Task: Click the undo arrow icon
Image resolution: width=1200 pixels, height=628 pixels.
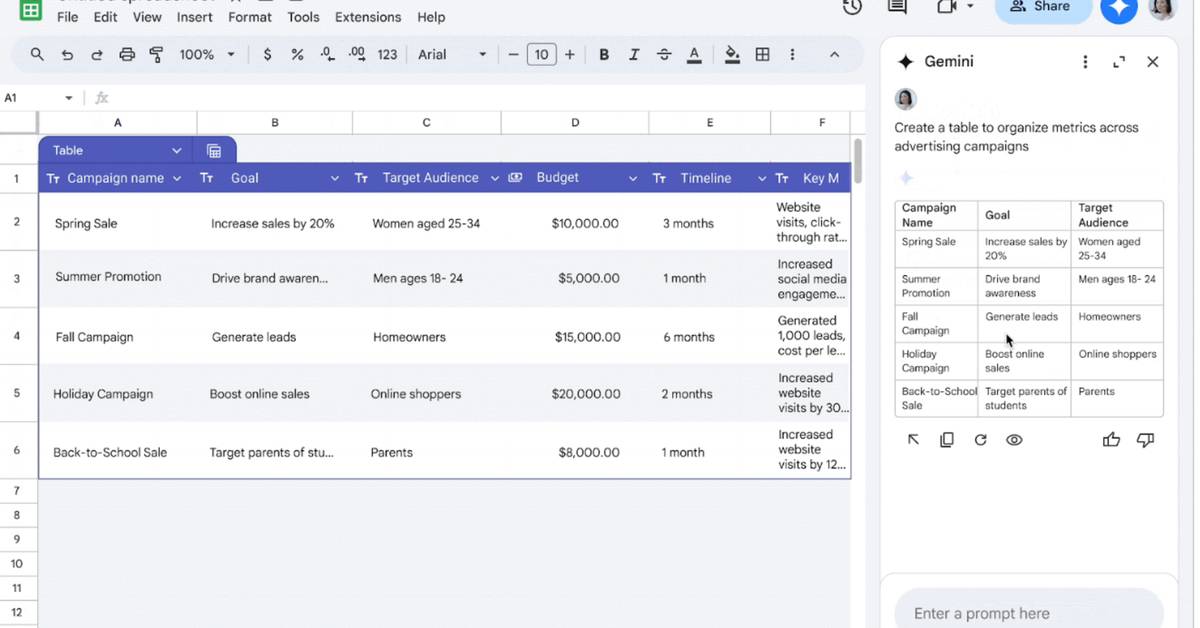Action: point(67,55)
